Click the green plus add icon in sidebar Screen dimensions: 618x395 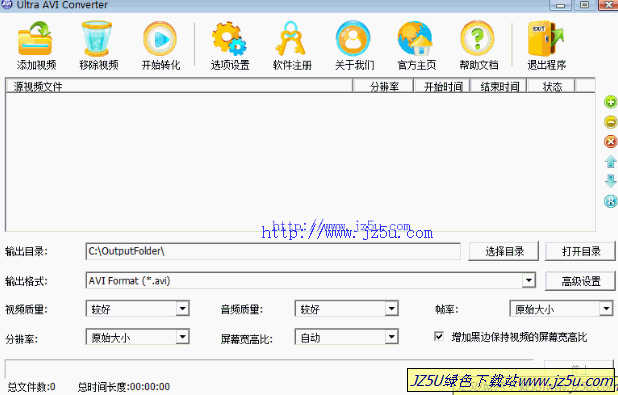tap(611, 102)
